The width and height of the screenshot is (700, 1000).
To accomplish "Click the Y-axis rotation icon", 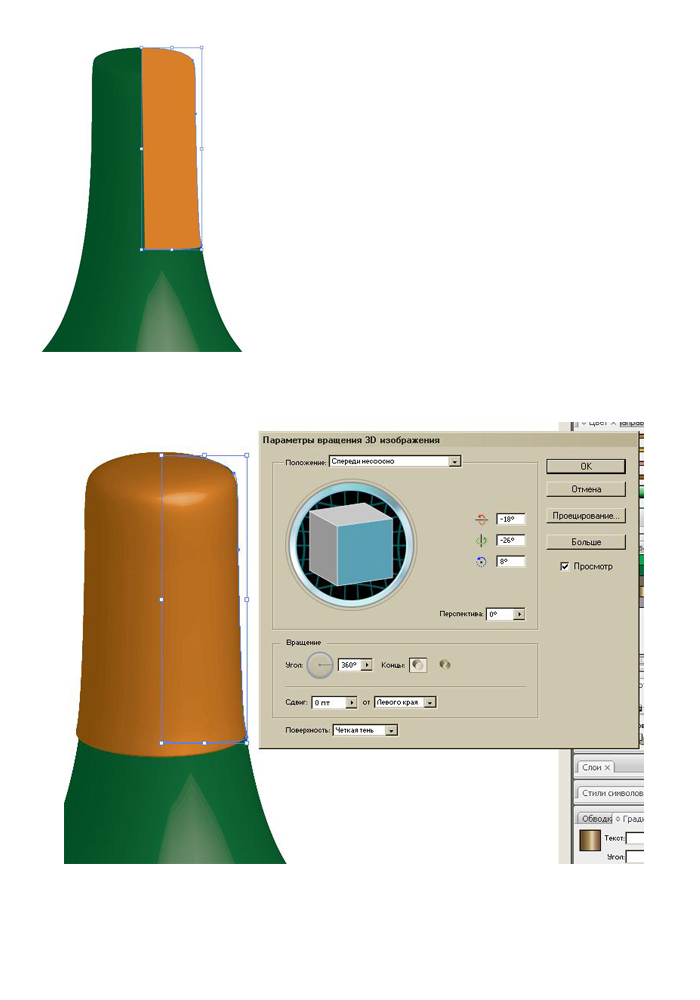I will point(481,541).
